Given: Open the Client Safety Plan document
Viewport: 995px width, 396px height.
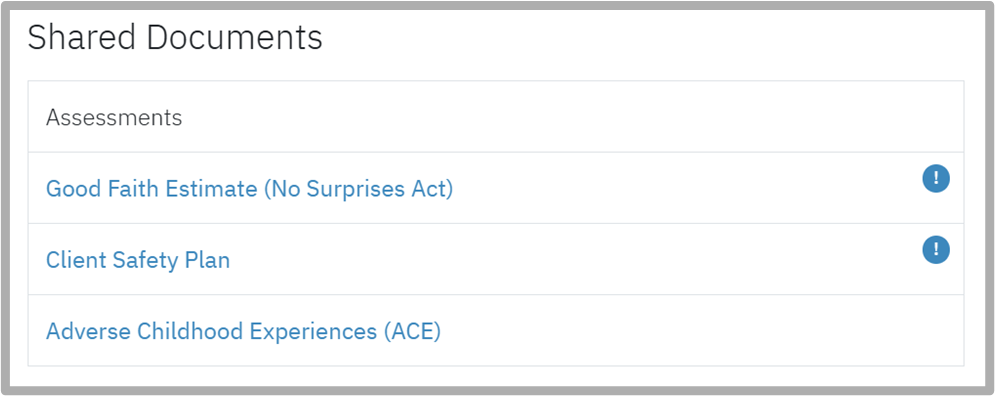Looking at the screenshot, I should click(x=138, y=260).
